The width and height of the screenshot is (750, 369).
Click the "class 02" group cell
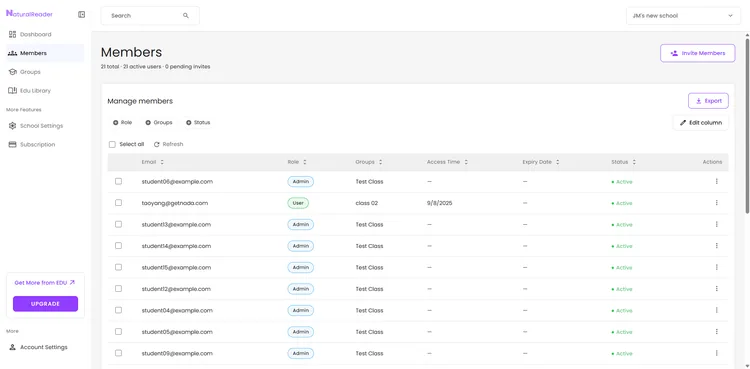[366, 203]
